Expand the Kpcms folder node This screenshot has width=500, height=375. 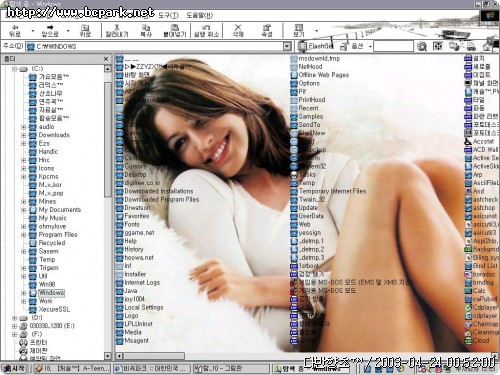point(23,177)
